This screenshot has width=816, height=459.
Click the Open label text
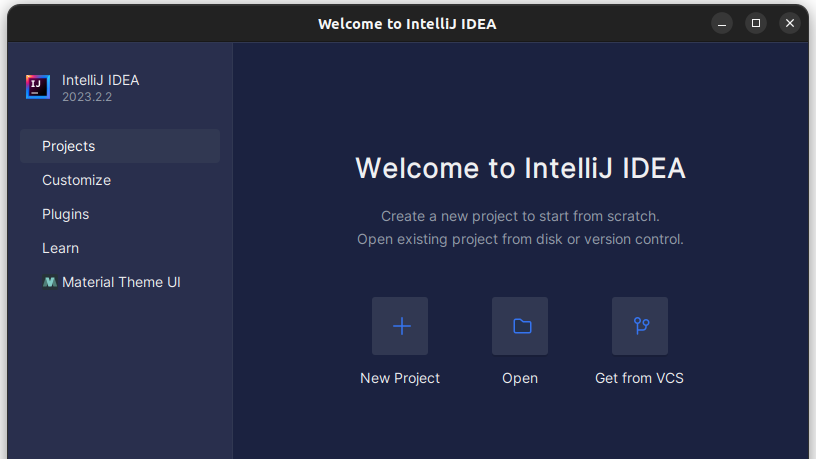(x=520, y=378)
